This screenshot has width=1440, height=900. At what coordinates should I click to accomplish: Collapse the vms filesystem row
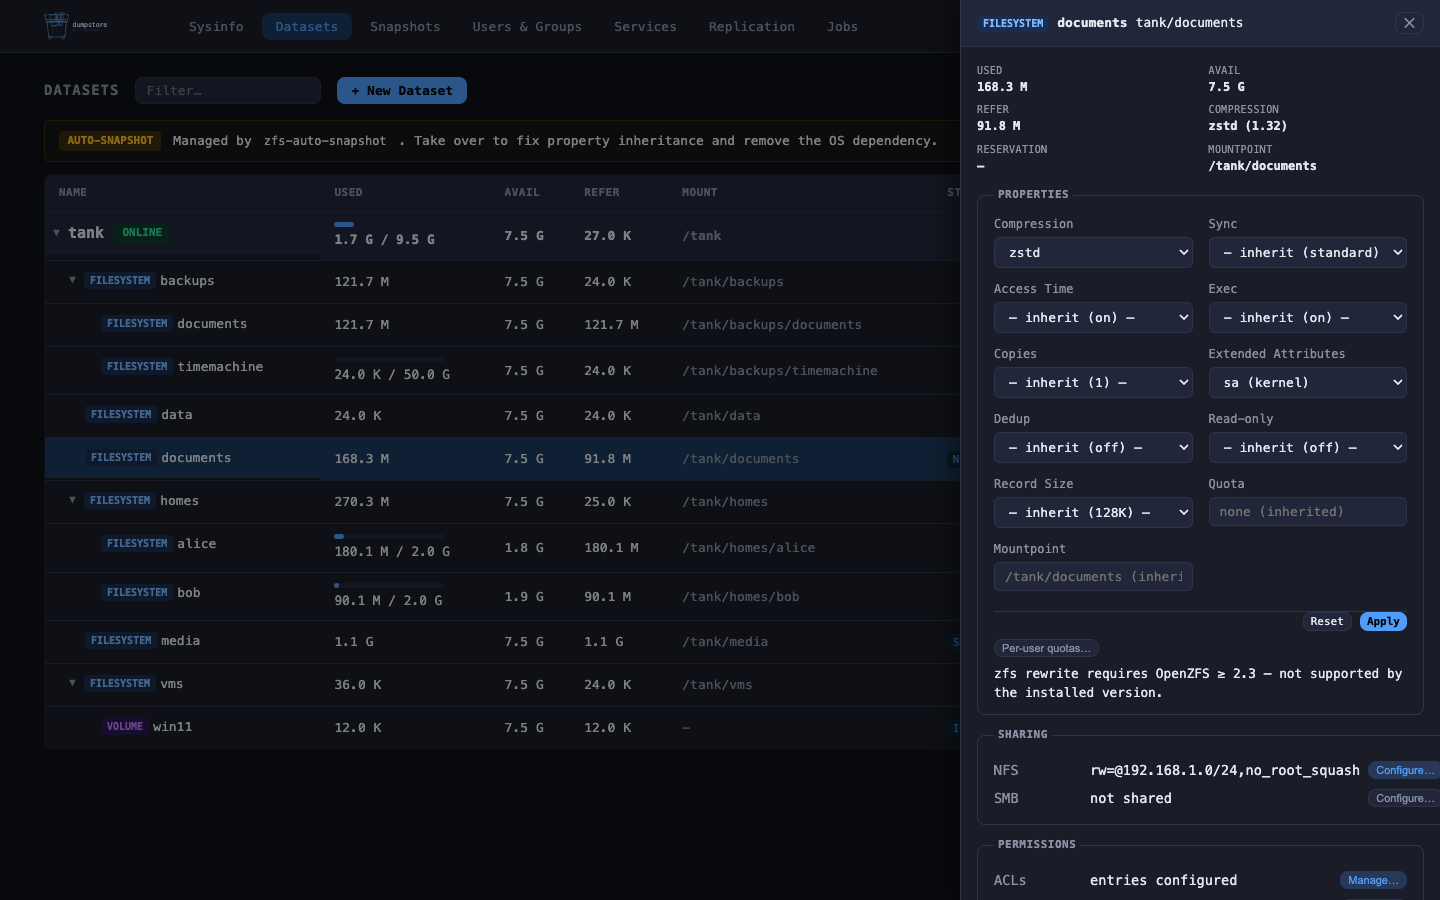point(72,683)
